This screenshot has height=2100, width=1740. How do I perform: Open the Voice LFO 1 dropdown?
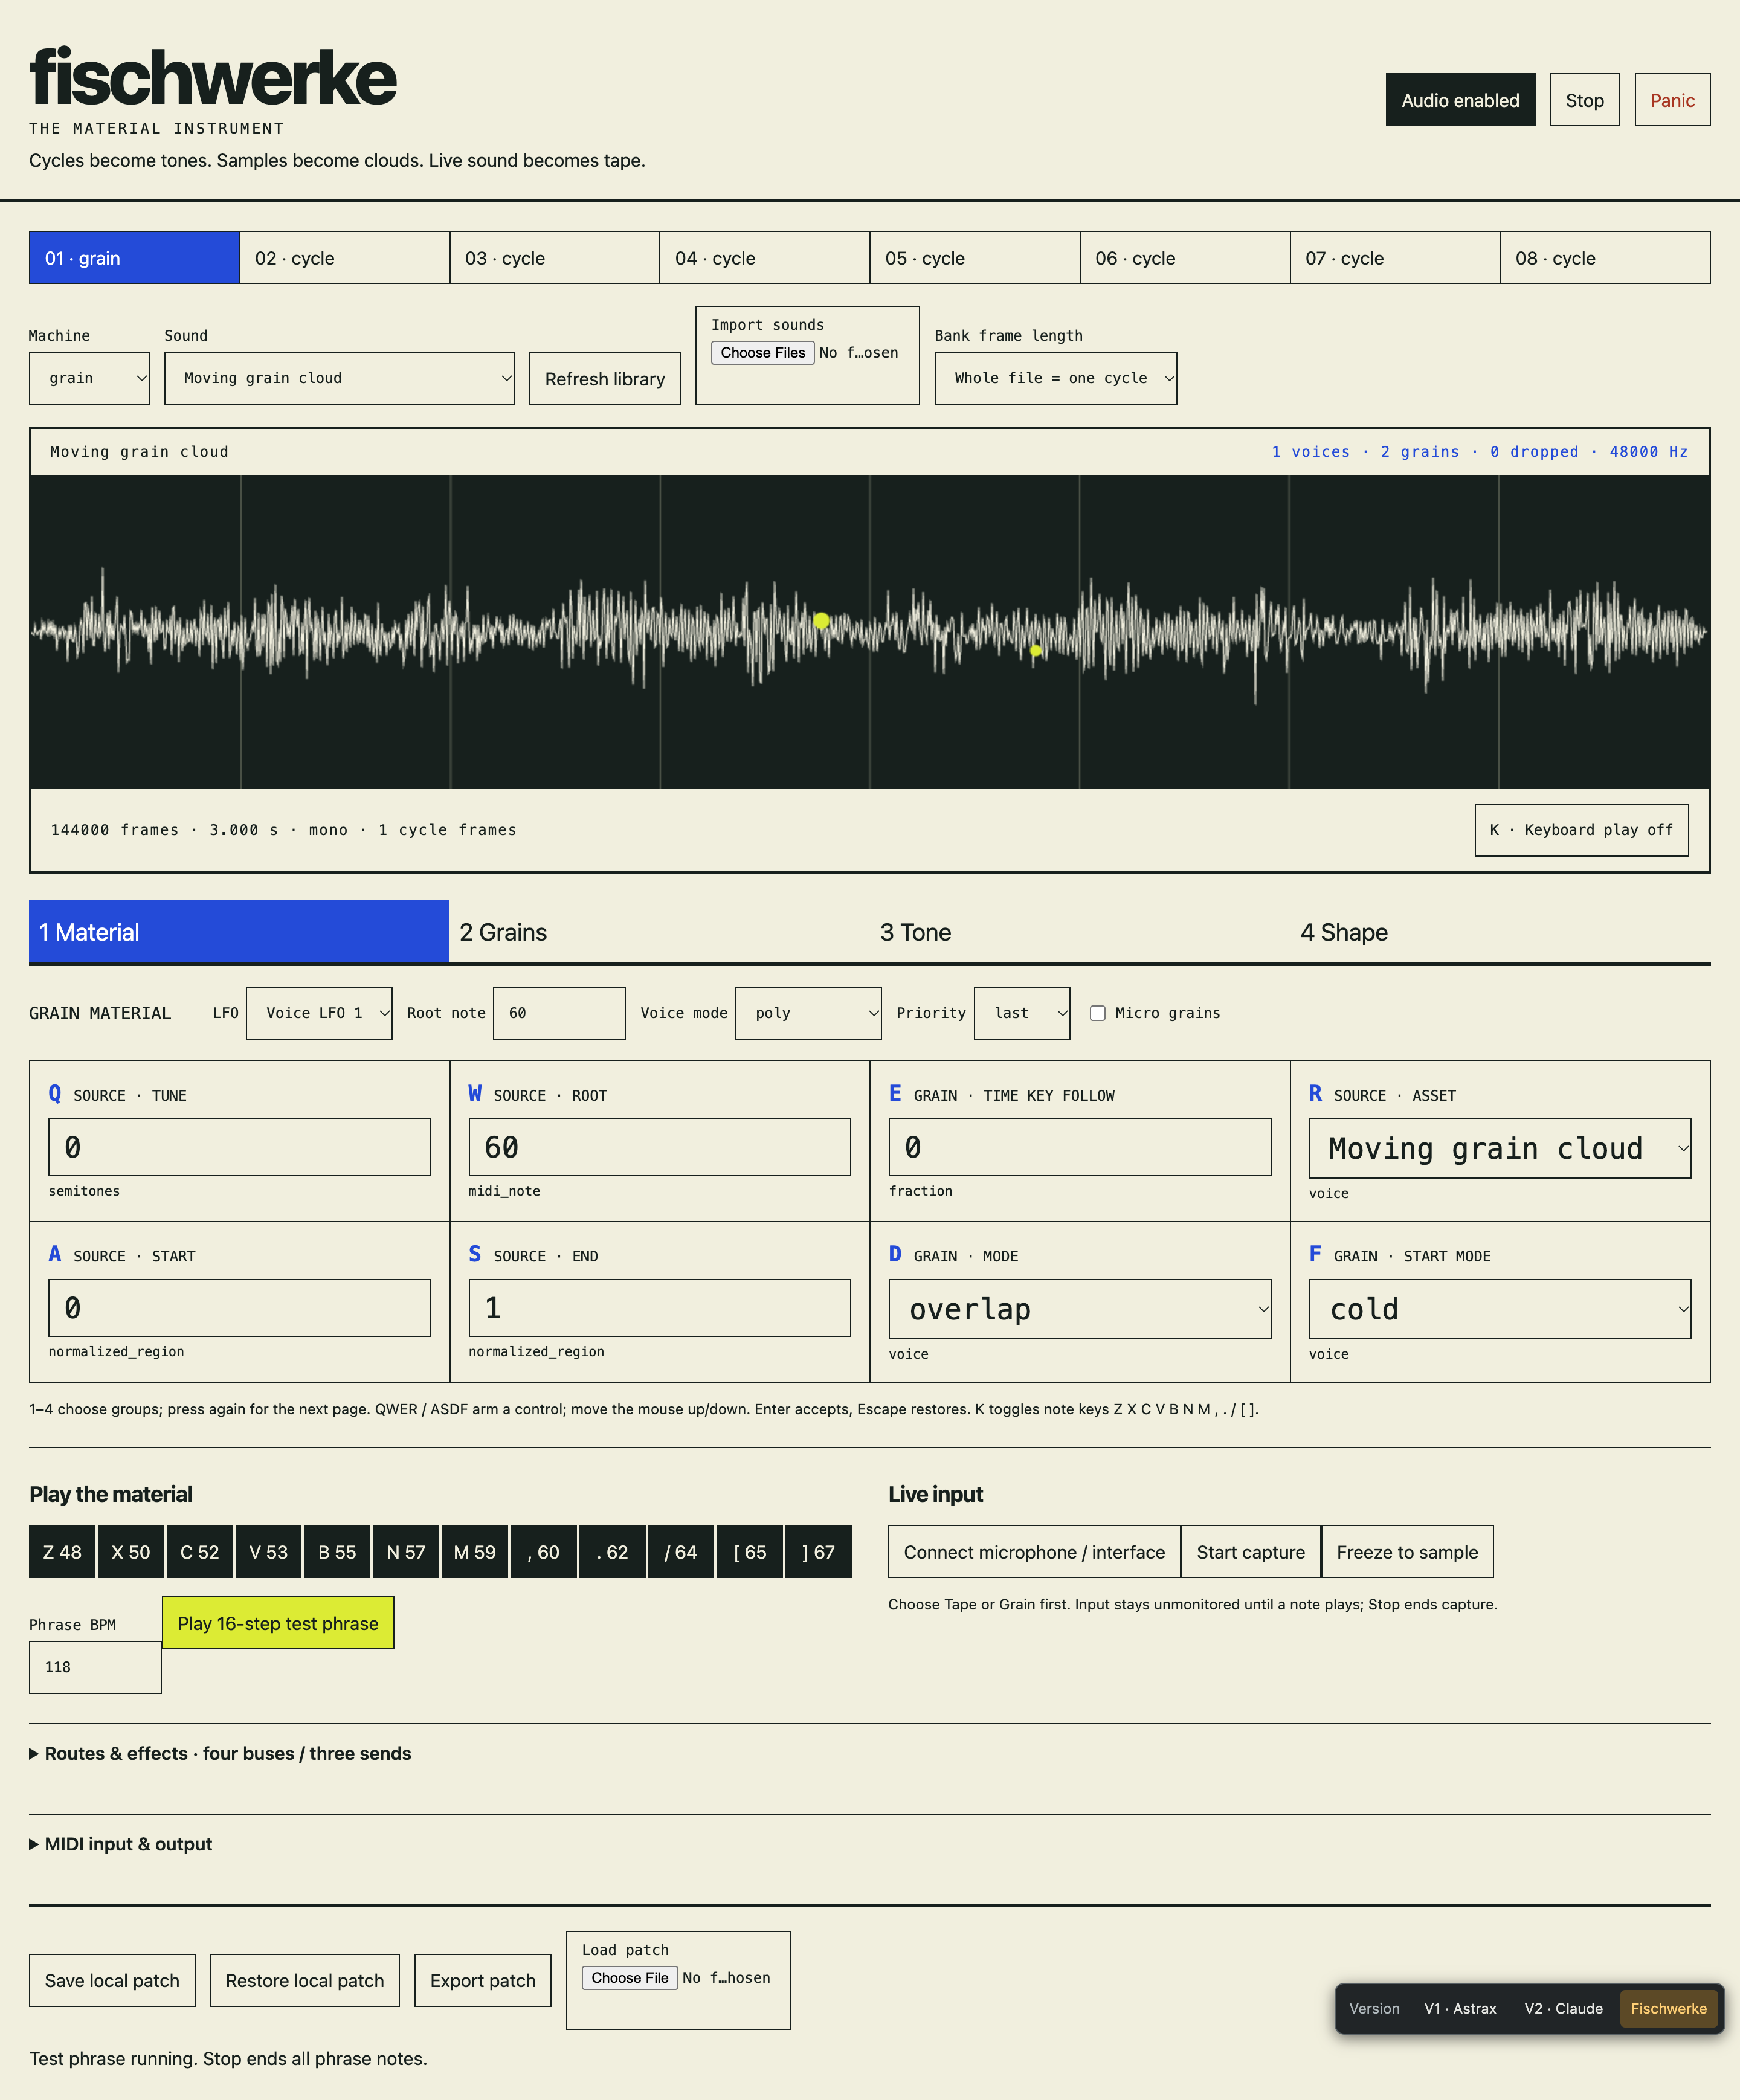pyautogui.click(x=319, y=1013)
